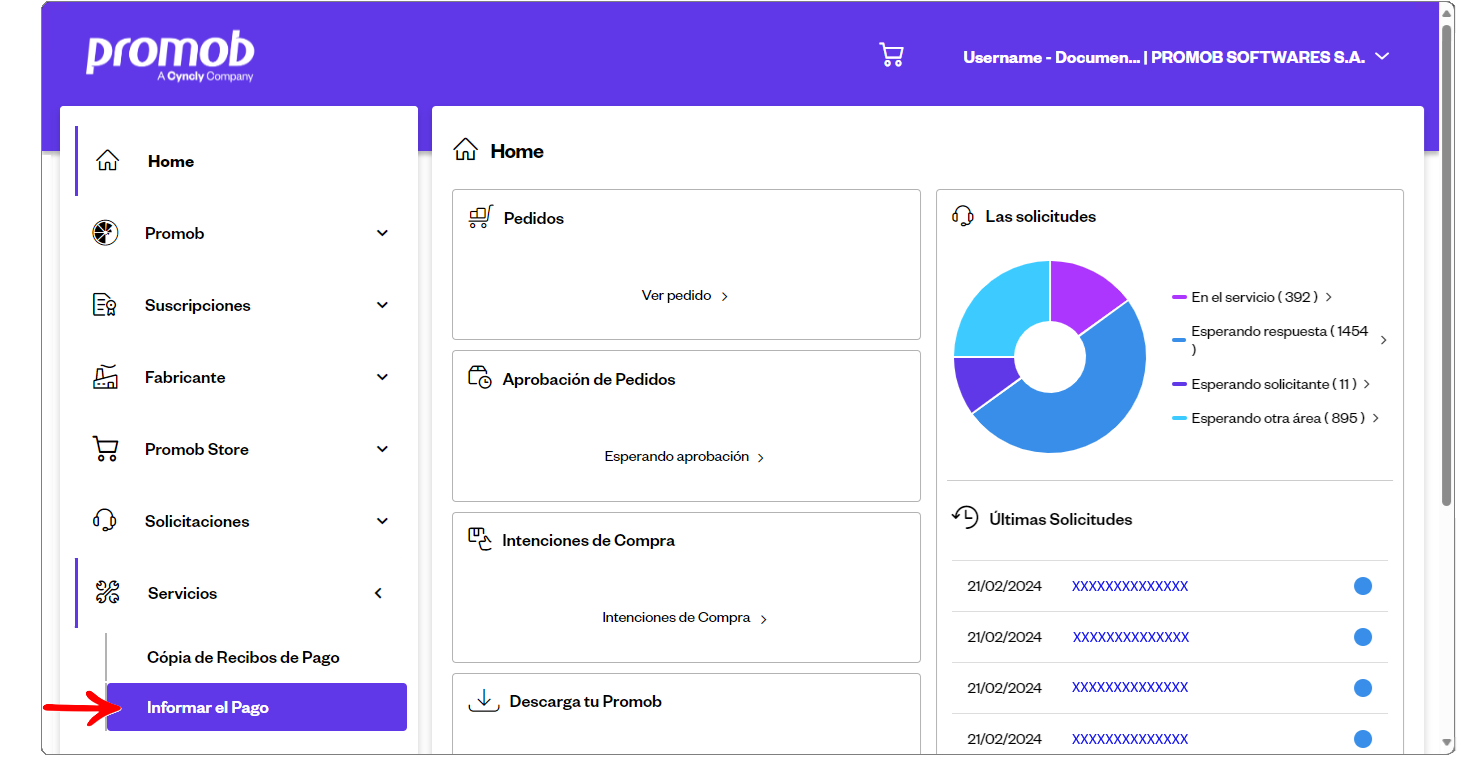Expand the Suscripciones menu chevron
This screenshot has height=758, width=1458.
point(382,305)
